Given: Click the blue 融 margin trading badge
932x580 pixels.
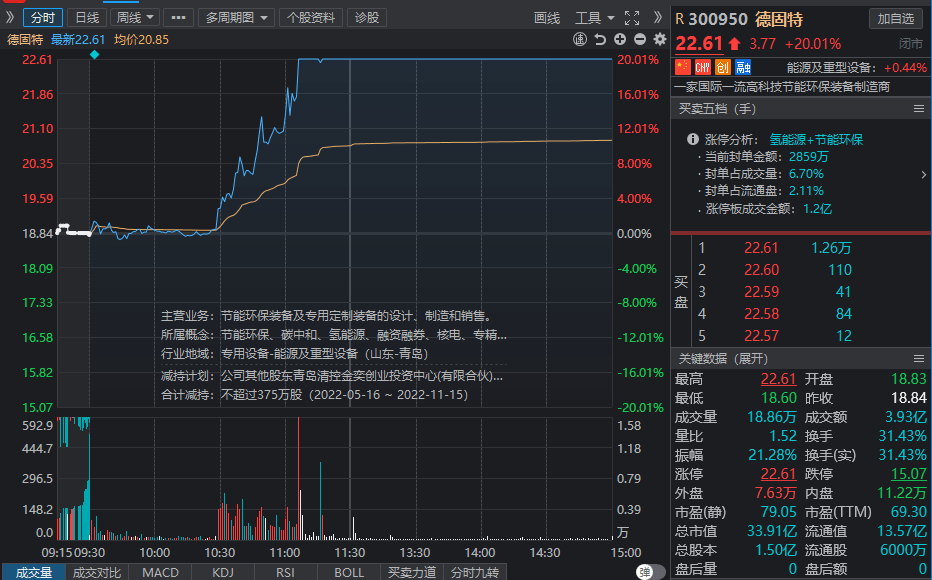Looking at the screenshot, I should pyautogui.click(x=743, y=67).
